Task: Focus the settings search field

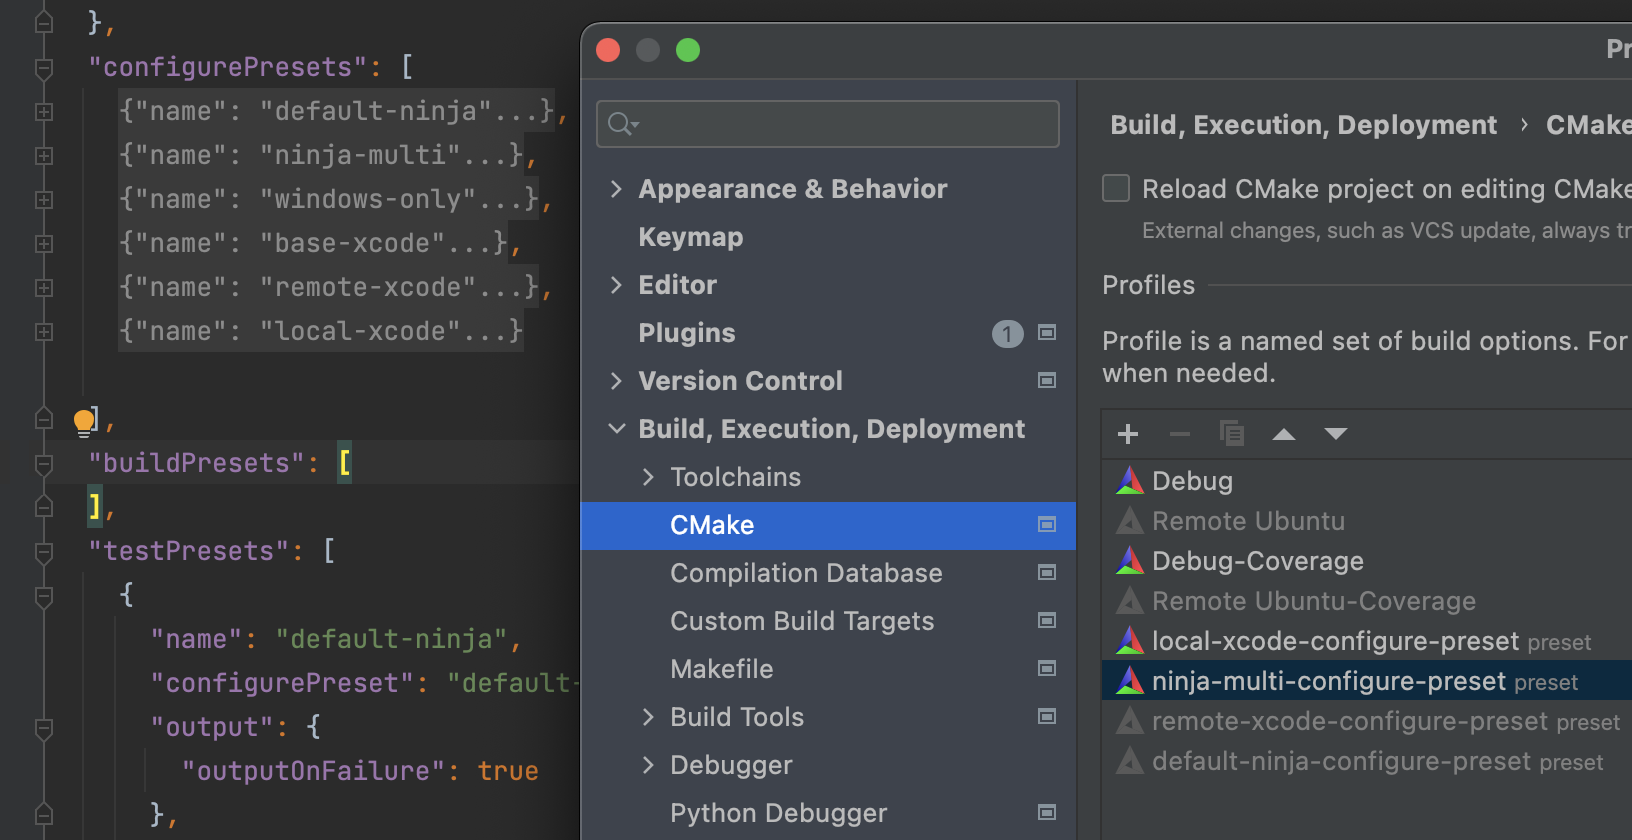Action: [x=828, y=124]
